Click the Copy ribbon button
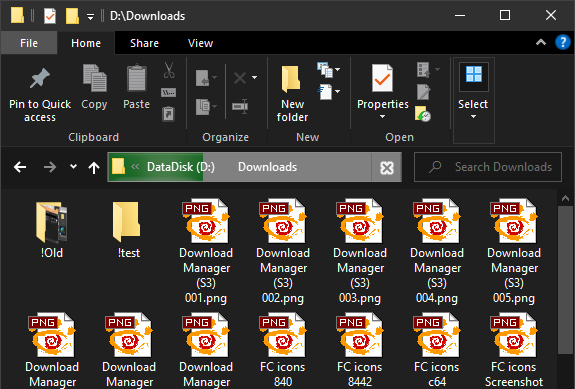Viewport: 575px width, 389px height. pyautogui.click(x=94, y=87)
